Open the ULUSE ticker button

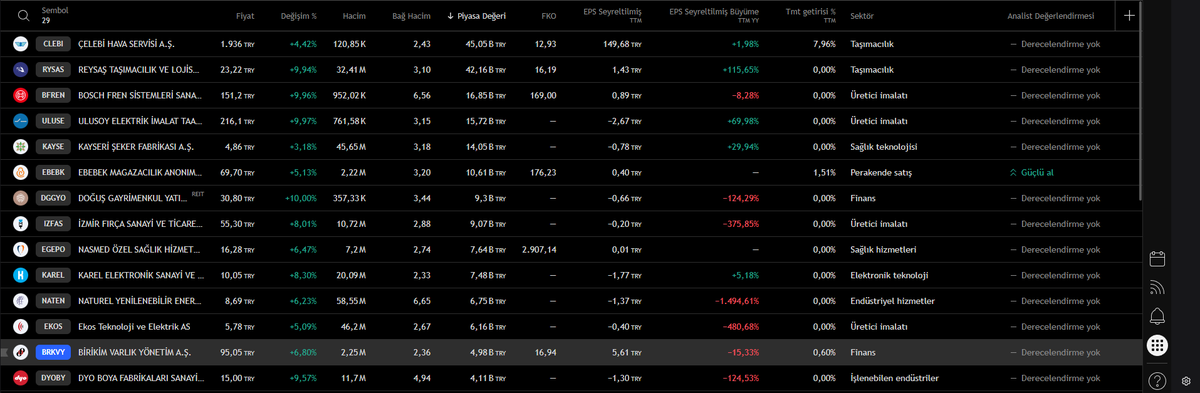pyautogui.click(x=52, y=121)
